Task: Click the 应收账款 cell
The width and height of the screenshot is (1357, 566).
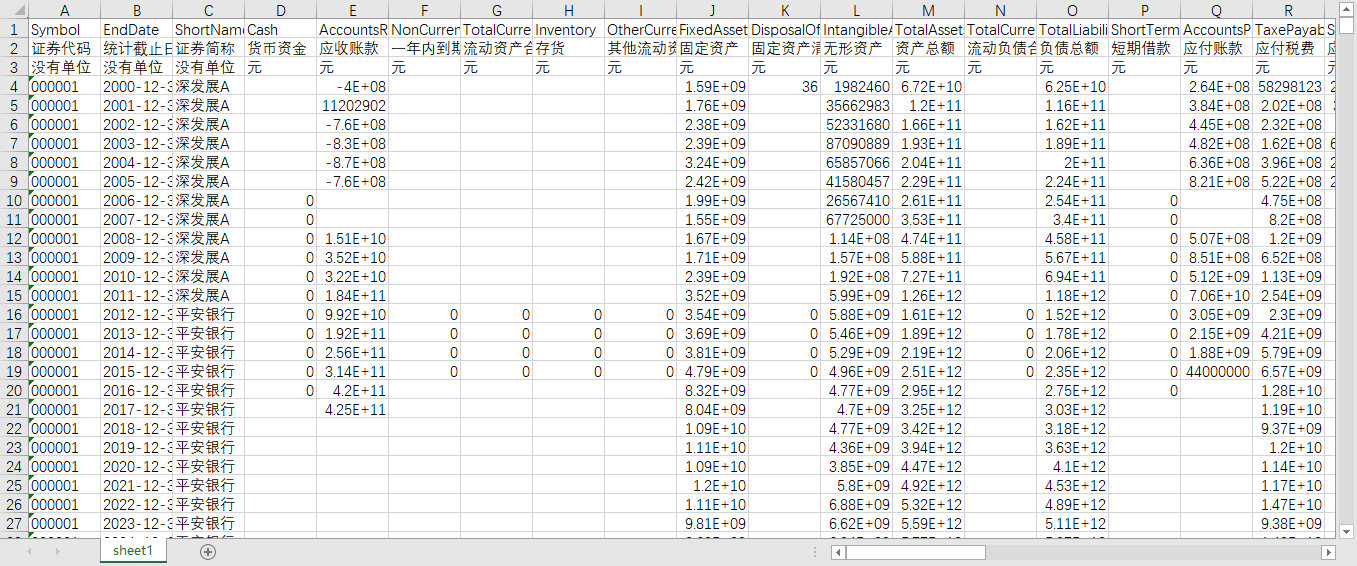Action: [x=352, y=49]
